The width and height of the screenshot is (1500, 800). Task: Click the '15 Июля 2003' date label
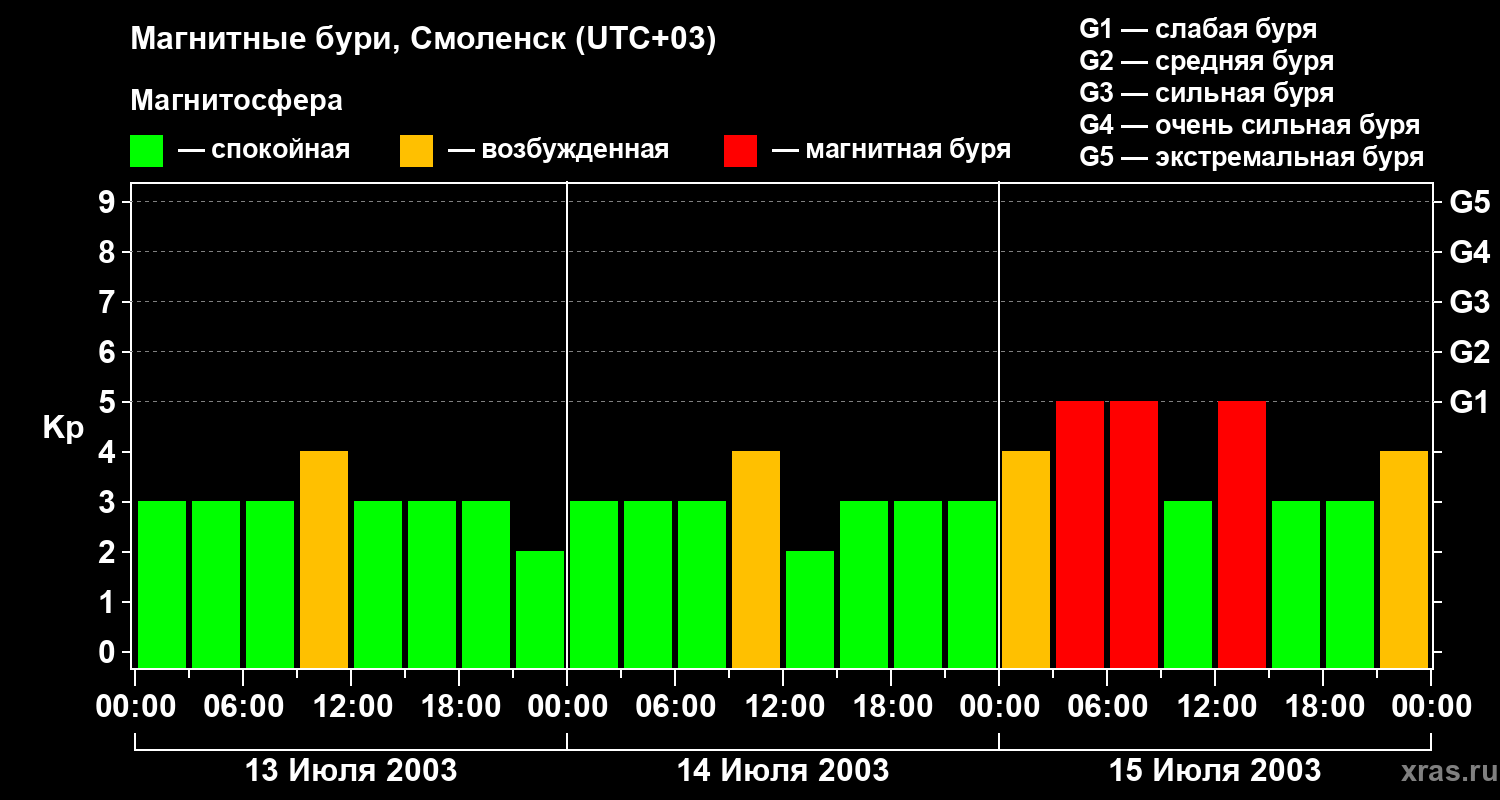click(1215, 771)
